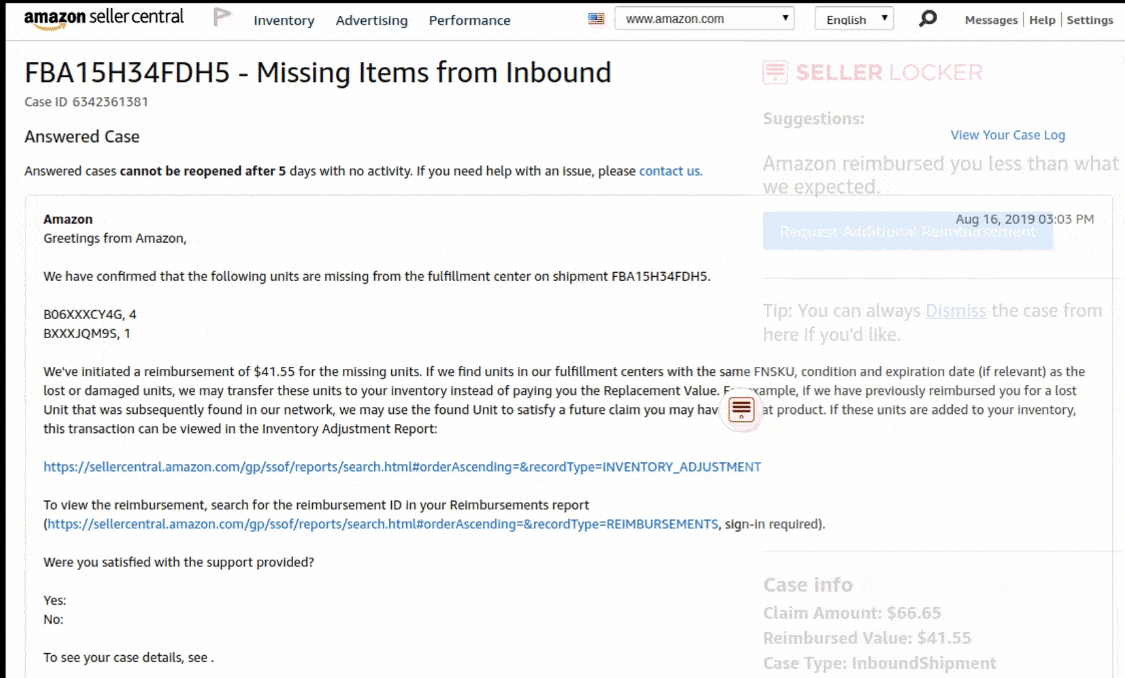Click the US flag marketplace icon
This screenshot has width=1125, height=678.
(596, 19)
